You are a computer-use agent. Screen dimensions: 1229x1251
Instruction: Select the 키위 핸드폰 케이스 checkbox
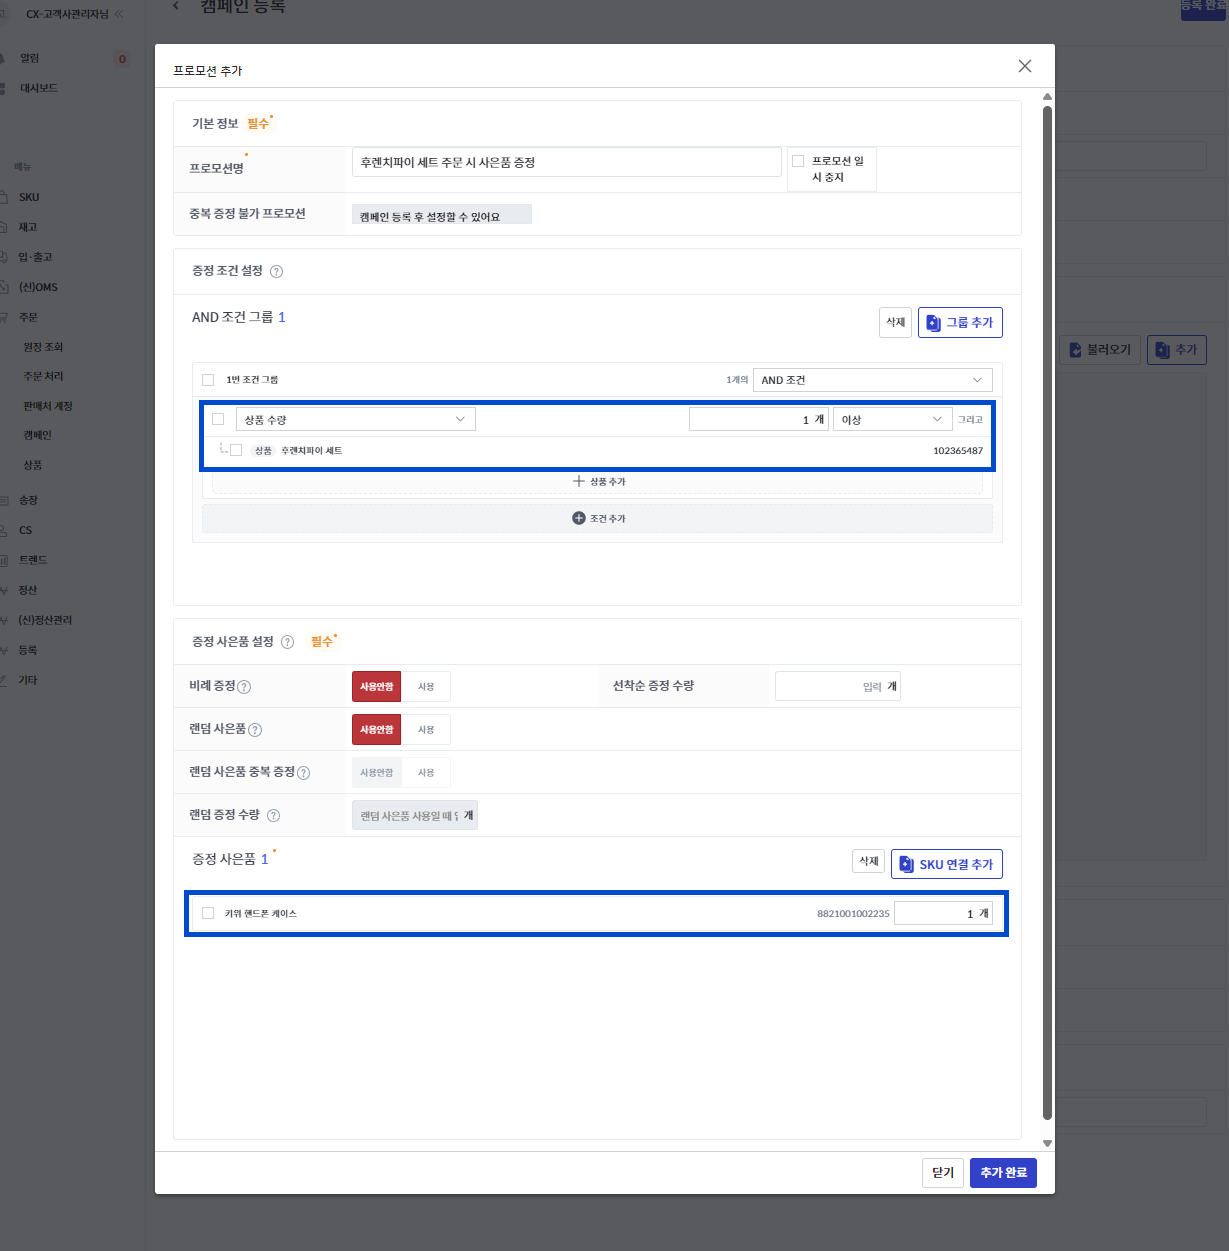point(208,913)
